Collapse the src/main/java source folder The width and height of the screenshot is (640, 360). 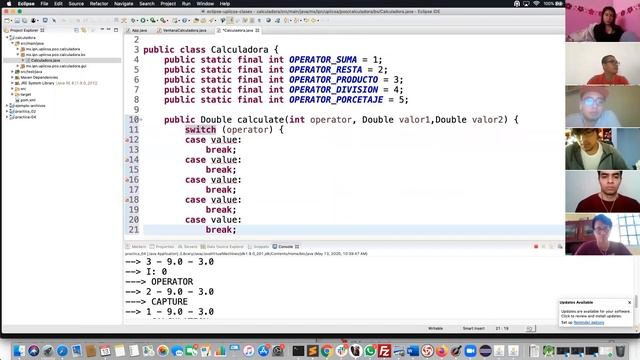pos(12,43)
